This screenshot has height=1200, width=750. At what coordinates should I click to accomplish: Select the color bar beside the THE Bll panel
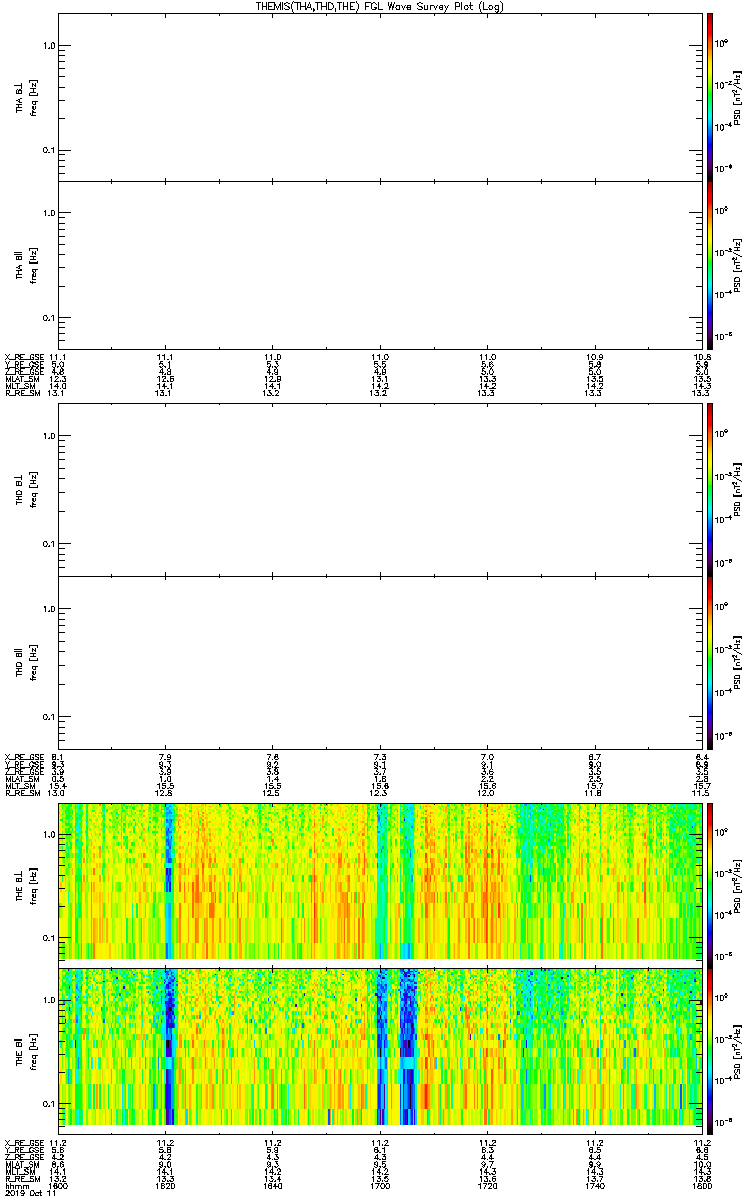tap(710, 1049)
